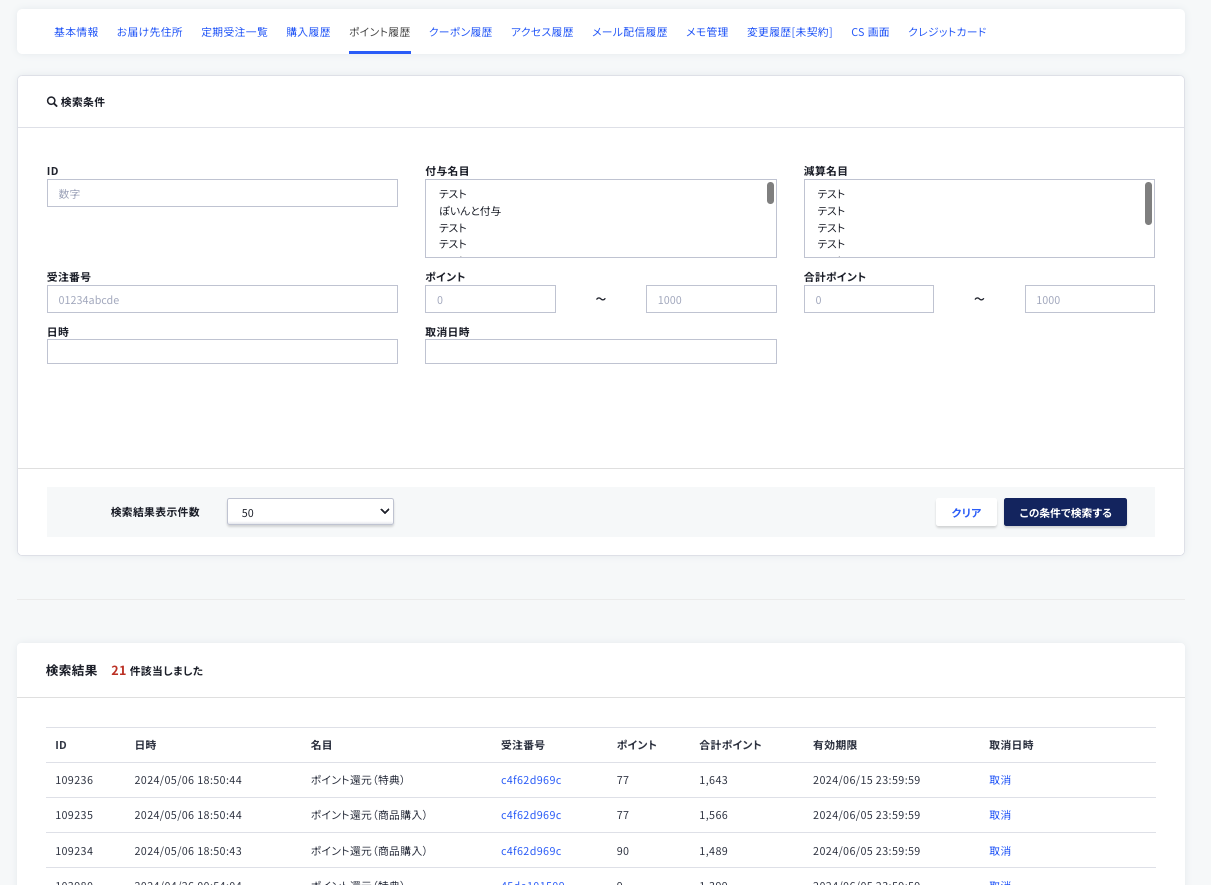Go to the クレジットカード tab
The width and height of the screenshot is (1211, 885).
[947, 32]
